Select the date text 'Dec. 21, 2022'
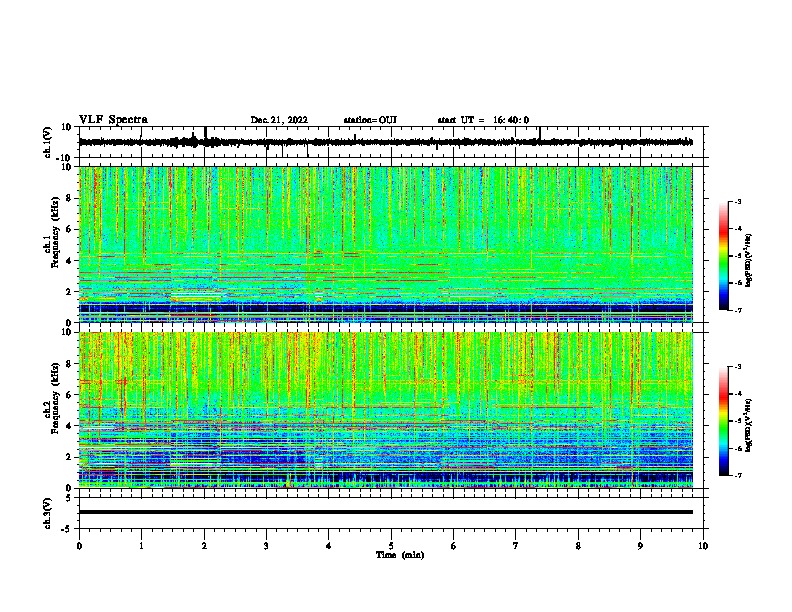This screenshot has width=792, height=612. point(279,120)
